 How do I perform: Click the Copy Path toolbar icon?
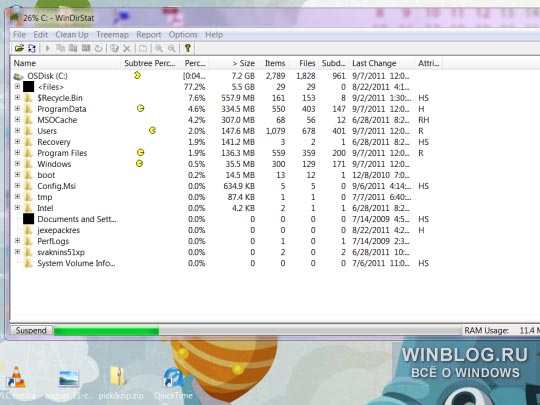coord(60,48)
